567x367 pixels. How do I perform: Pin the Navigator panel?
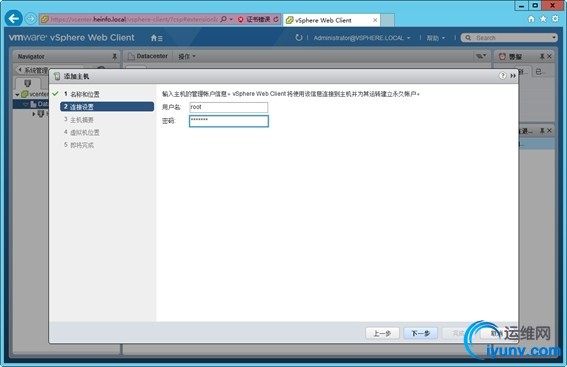tap(114, 56)
